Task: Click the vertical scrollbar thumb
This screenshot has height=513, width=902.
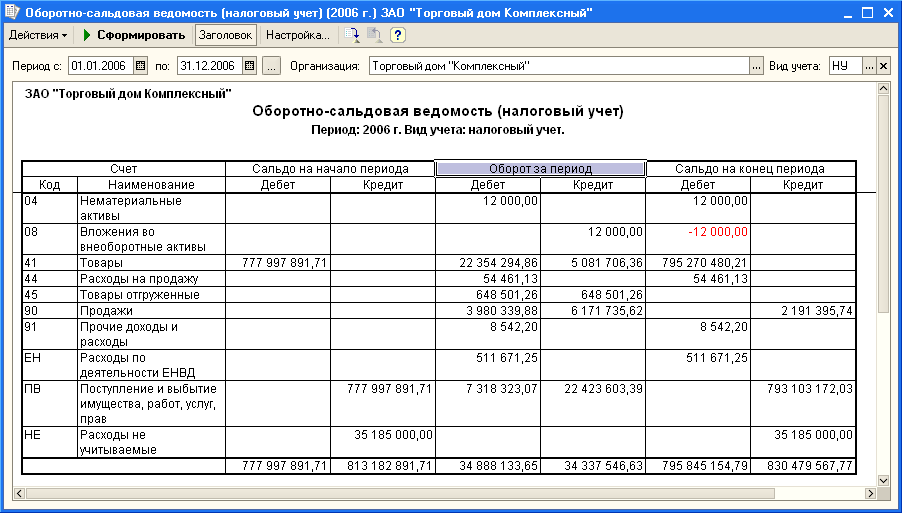Action: (x=883, y=204)
